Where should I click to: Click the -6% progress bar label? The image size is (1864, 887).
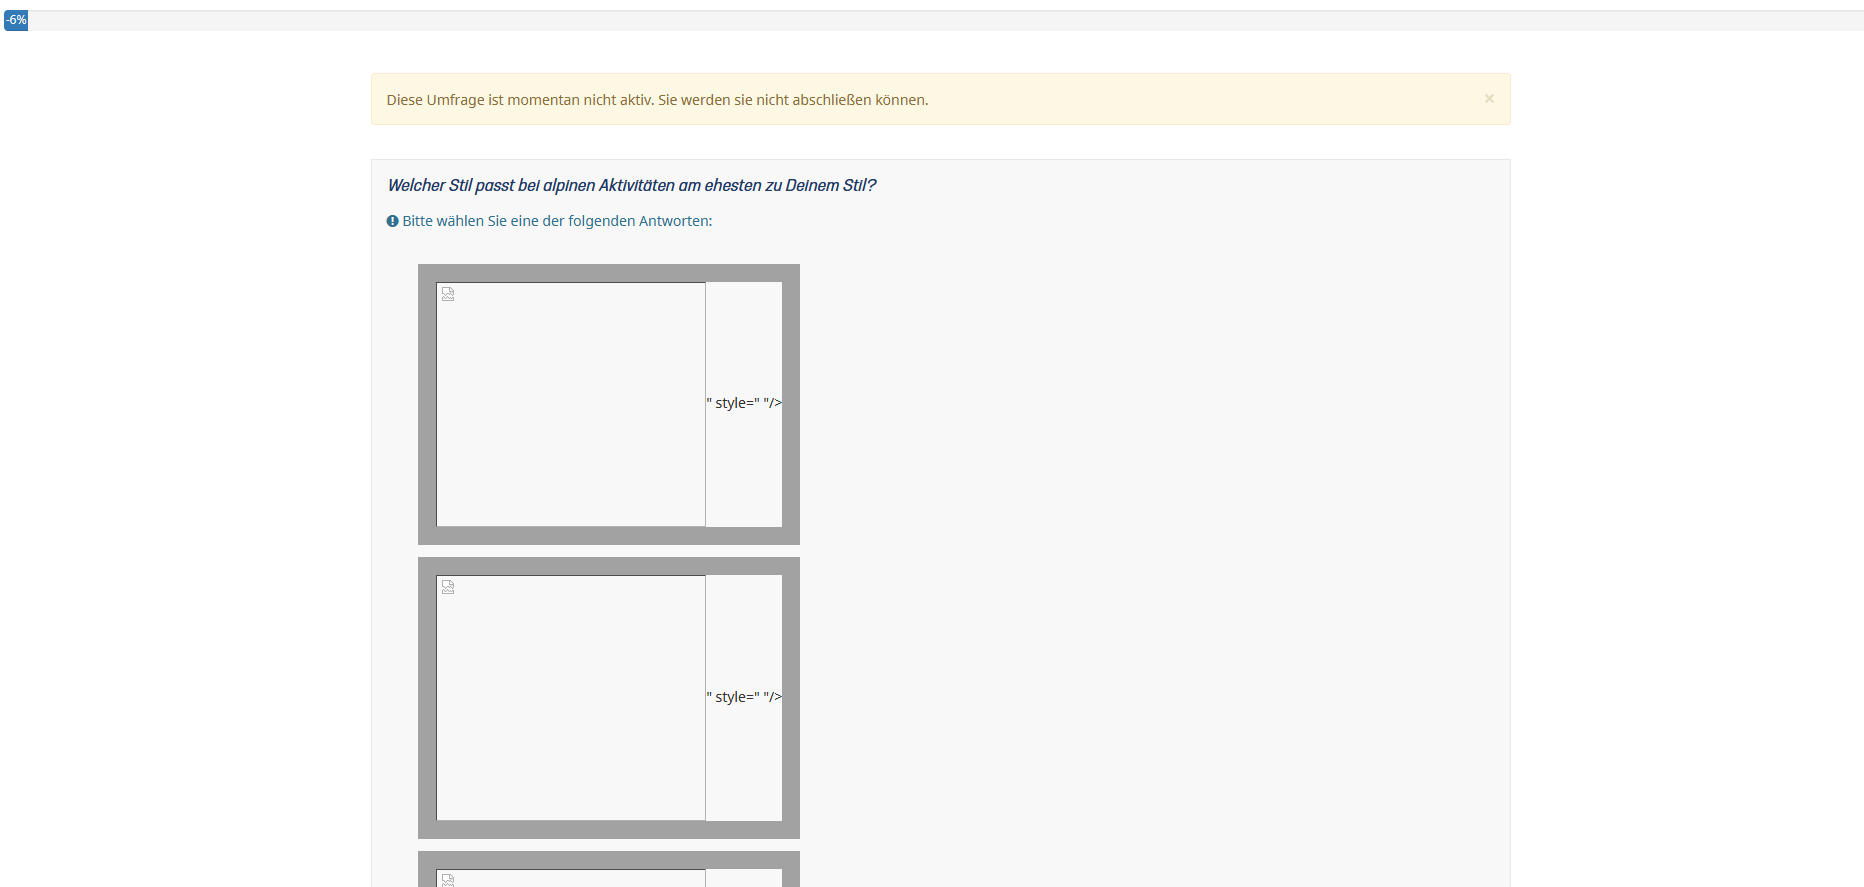coord(16,20)
